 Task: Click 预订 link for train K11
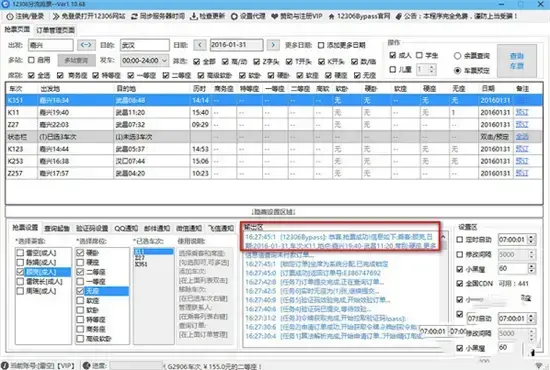pyautogui.click(x=522, y=112)
